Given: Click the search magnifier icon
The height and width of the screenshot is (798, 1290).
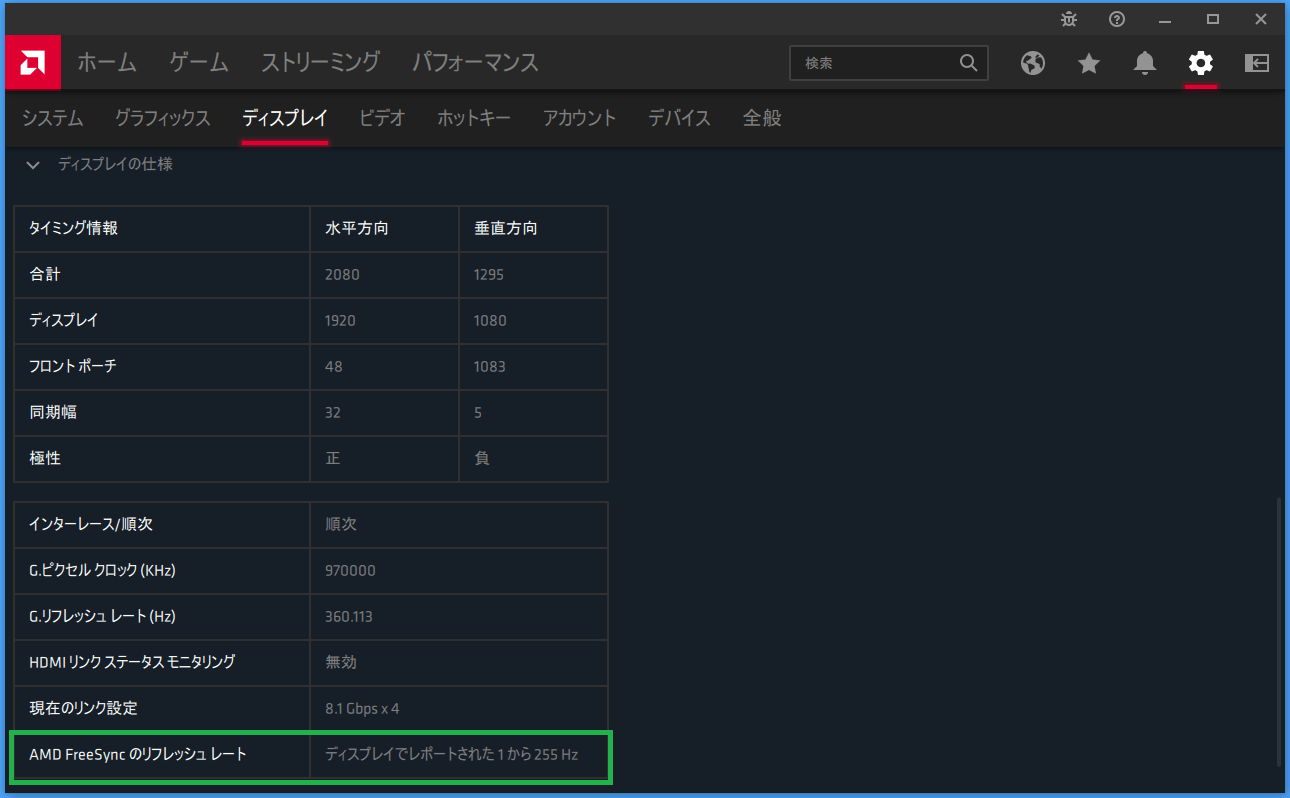Looking at the screenshot, I should coord(968,63).
